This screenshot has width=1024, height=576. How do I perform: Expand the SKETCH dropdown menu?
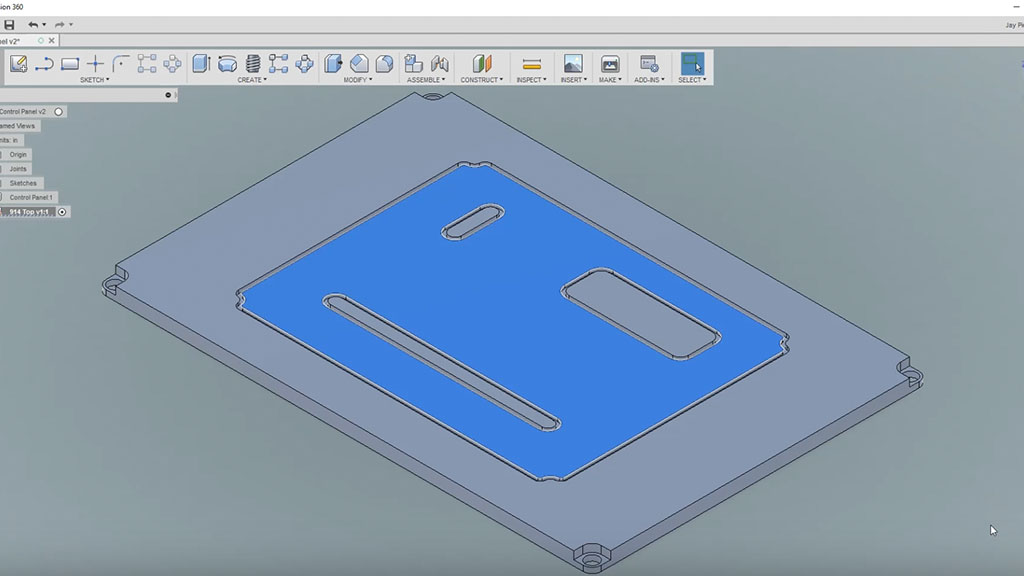click(95, 80)
